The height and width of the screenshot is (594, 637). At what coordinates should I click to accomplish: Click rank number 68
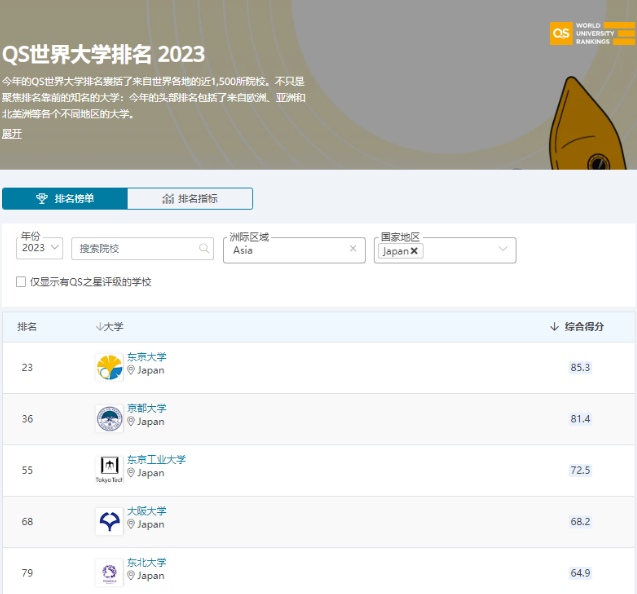click(27, 521)
